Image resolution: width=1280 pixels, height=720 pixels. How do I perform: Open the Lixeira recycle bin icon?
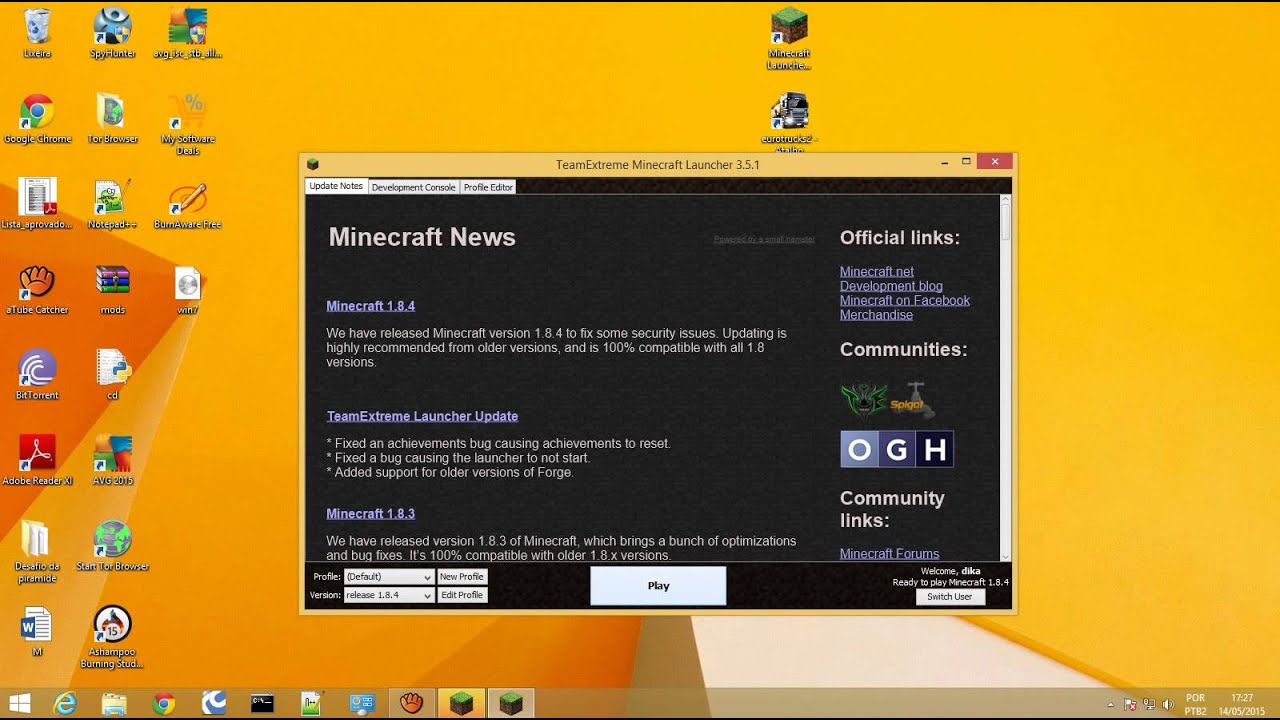[37, 33]
